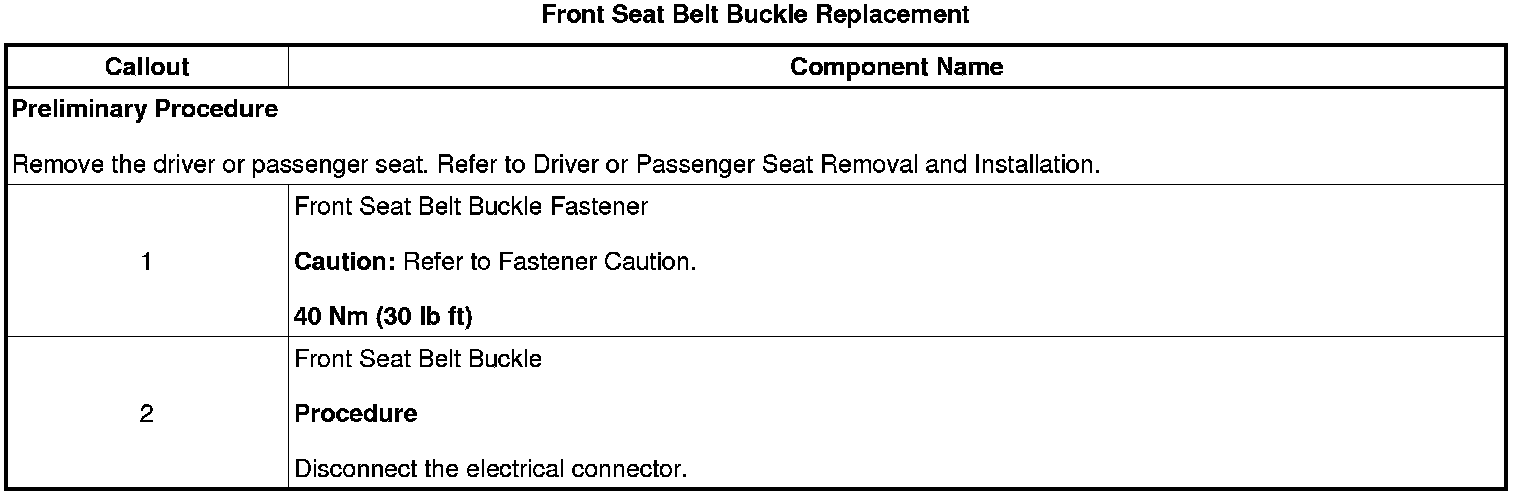Select the 'Component Name' column header
Screen dimensions: 1520x496
[896, 67]
